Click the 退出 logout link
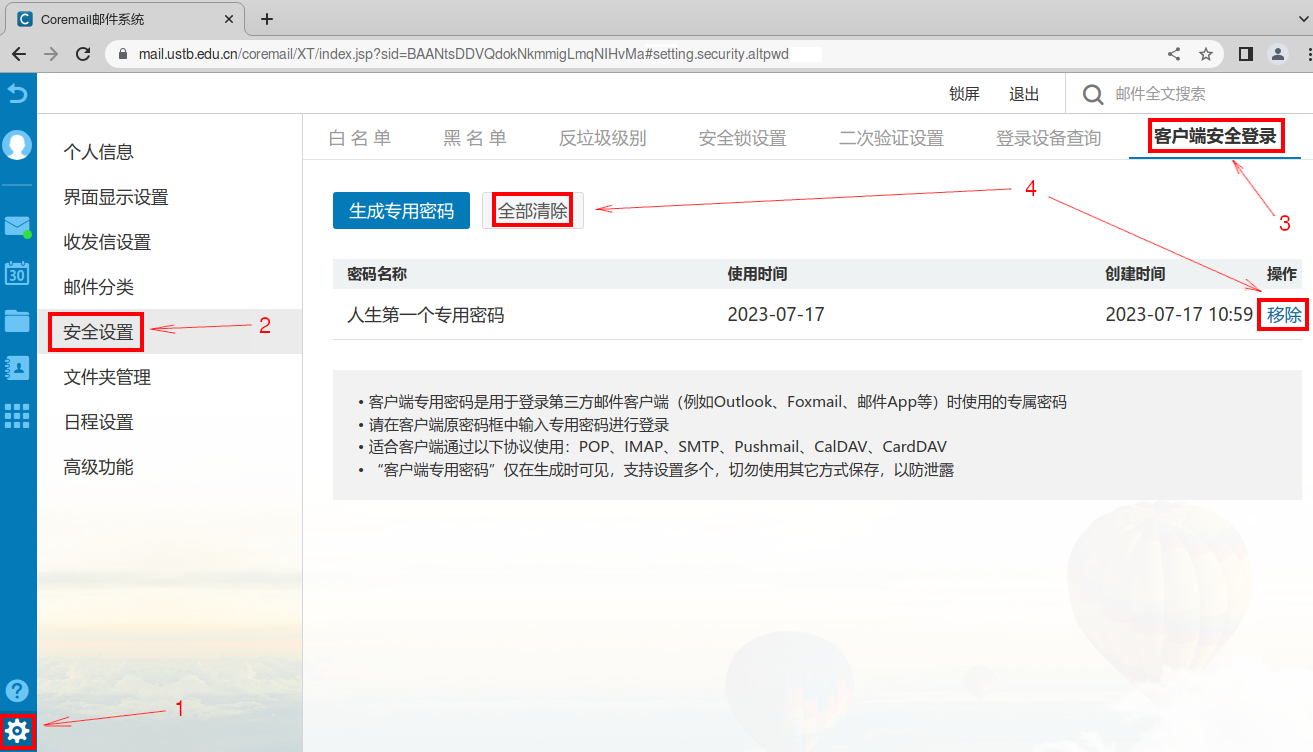 click(x=1024, y=94)
